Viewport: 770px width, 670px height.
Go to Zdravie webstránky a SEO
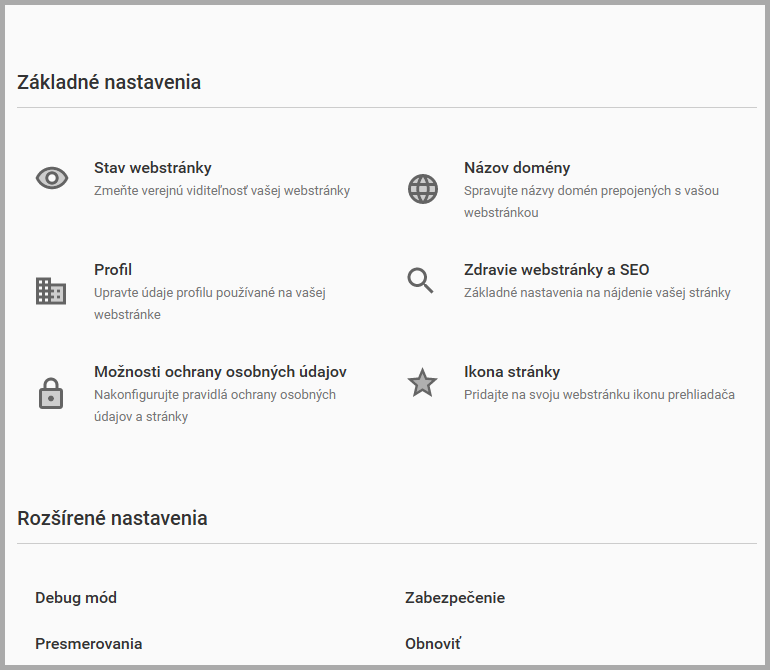[556, 270]
